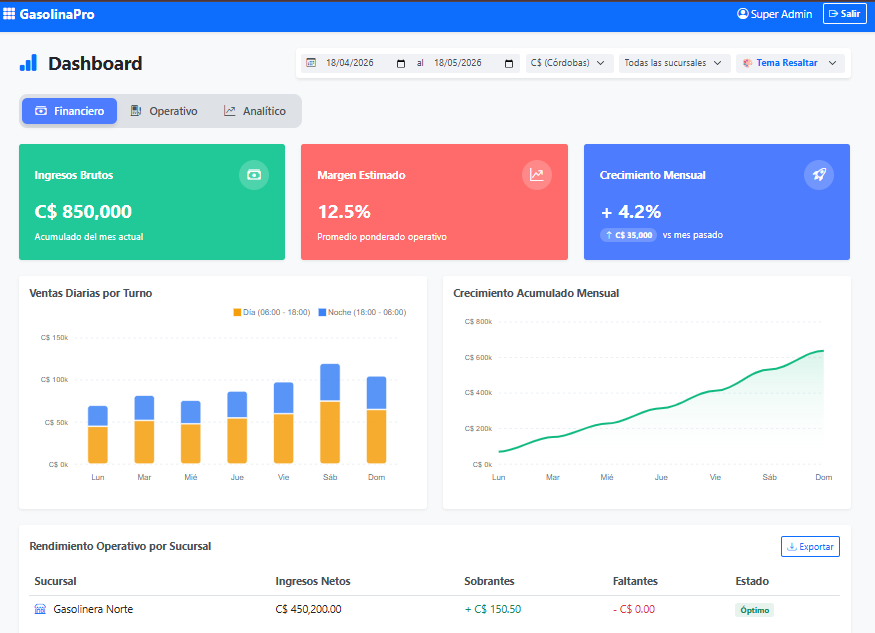The height and width of the screenshot is (633, 875).
Task: Click the Dom bar in Ventas Diarias chart
Action: pos(376,420)
